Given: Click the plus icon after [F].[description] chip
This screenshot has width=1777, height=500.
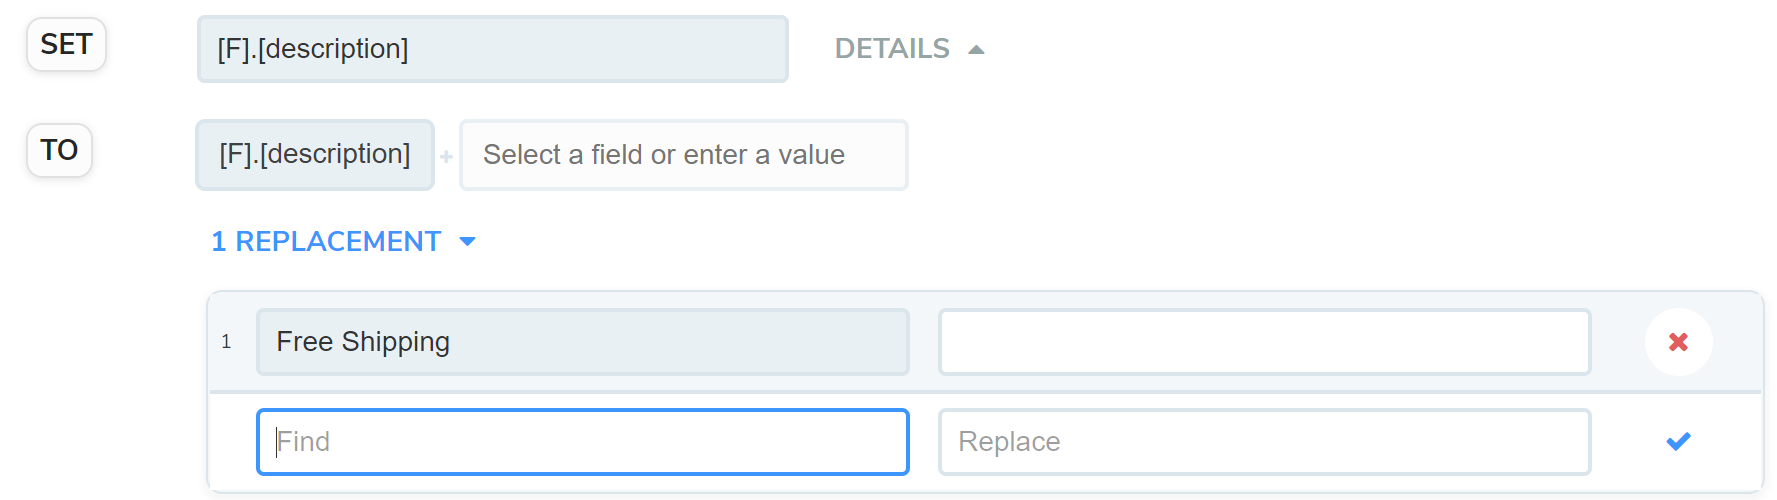Looking at the screenshot, I should [x=446, y=157].
